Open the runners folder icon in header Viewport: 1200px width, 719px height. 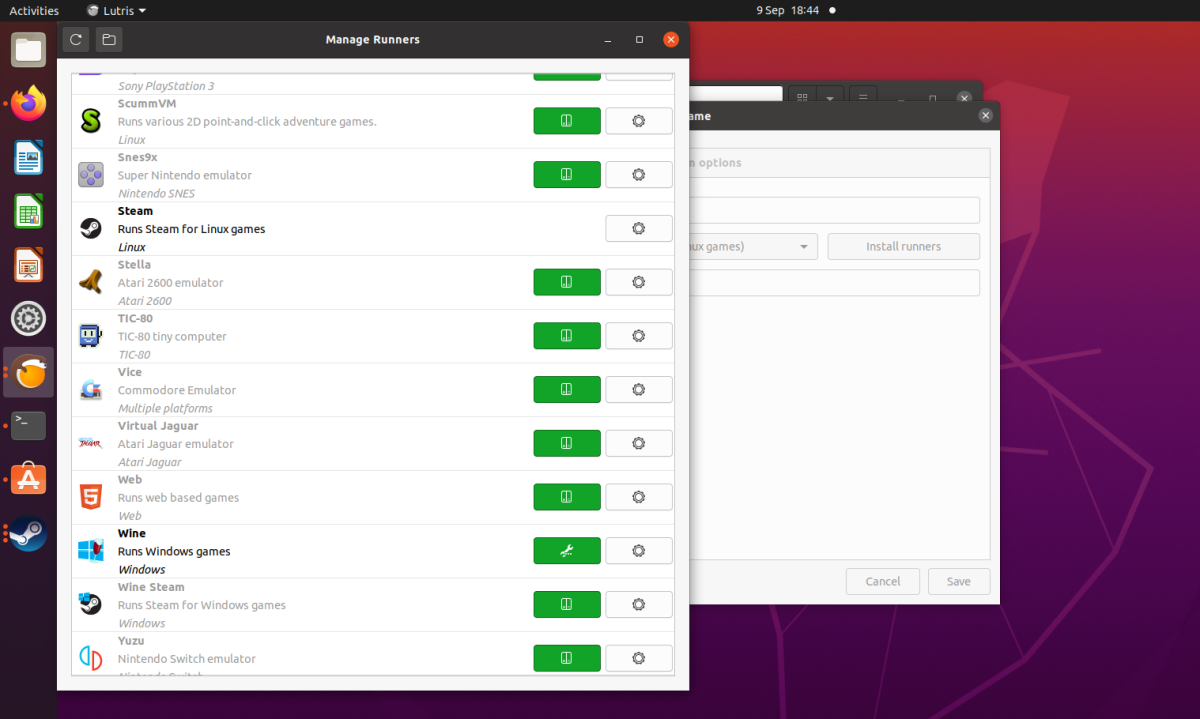109,40
